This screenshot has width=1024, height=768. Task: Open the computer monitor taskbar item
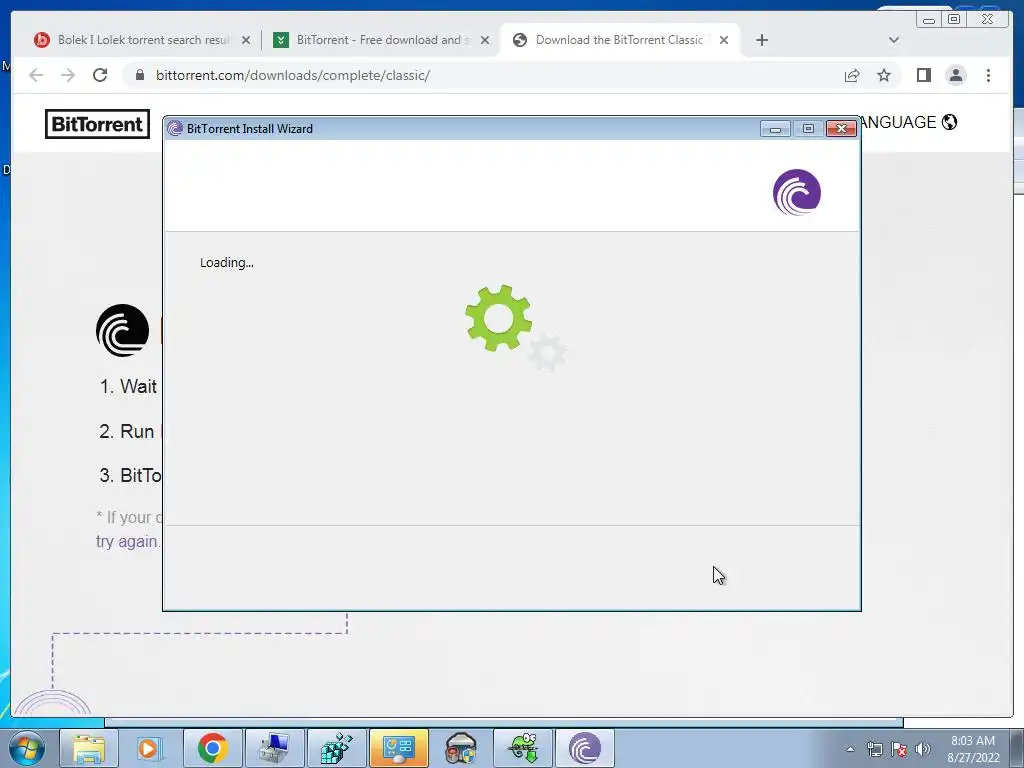point(274,748)
